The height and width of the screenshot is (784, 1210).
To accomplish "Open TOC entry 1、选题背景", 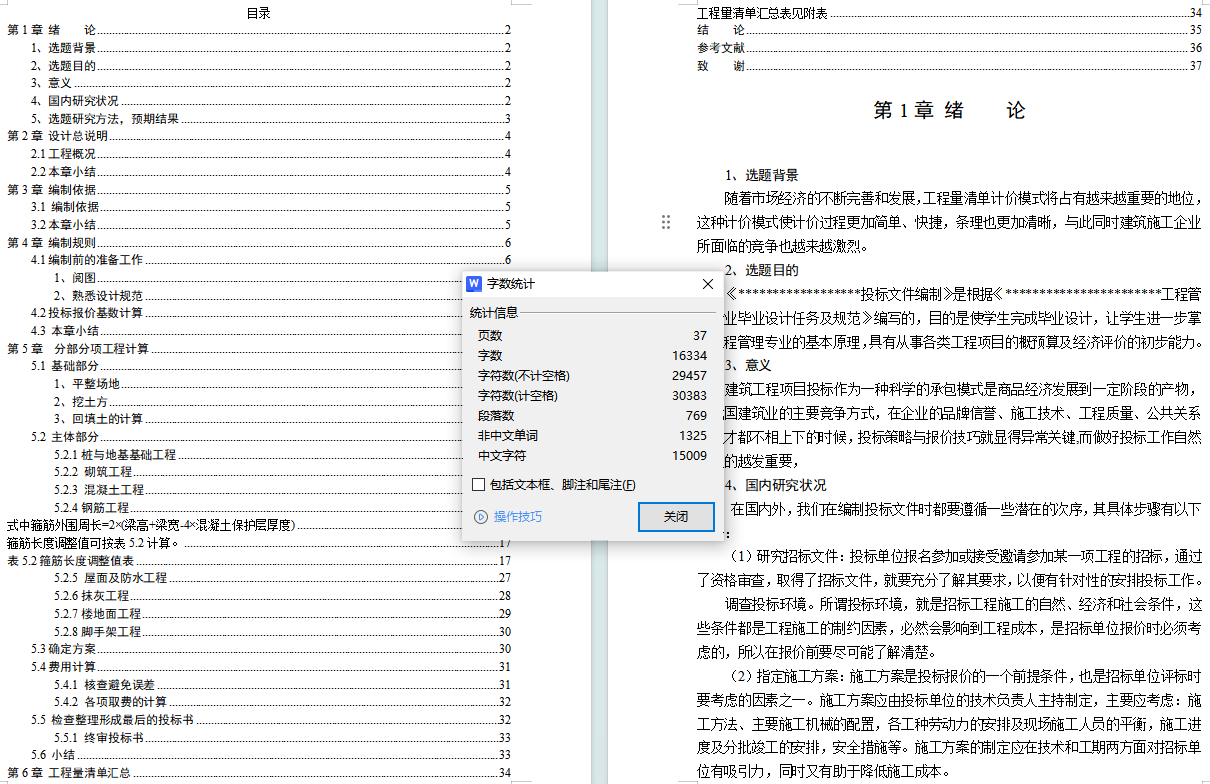I will (x=271, y=48).
